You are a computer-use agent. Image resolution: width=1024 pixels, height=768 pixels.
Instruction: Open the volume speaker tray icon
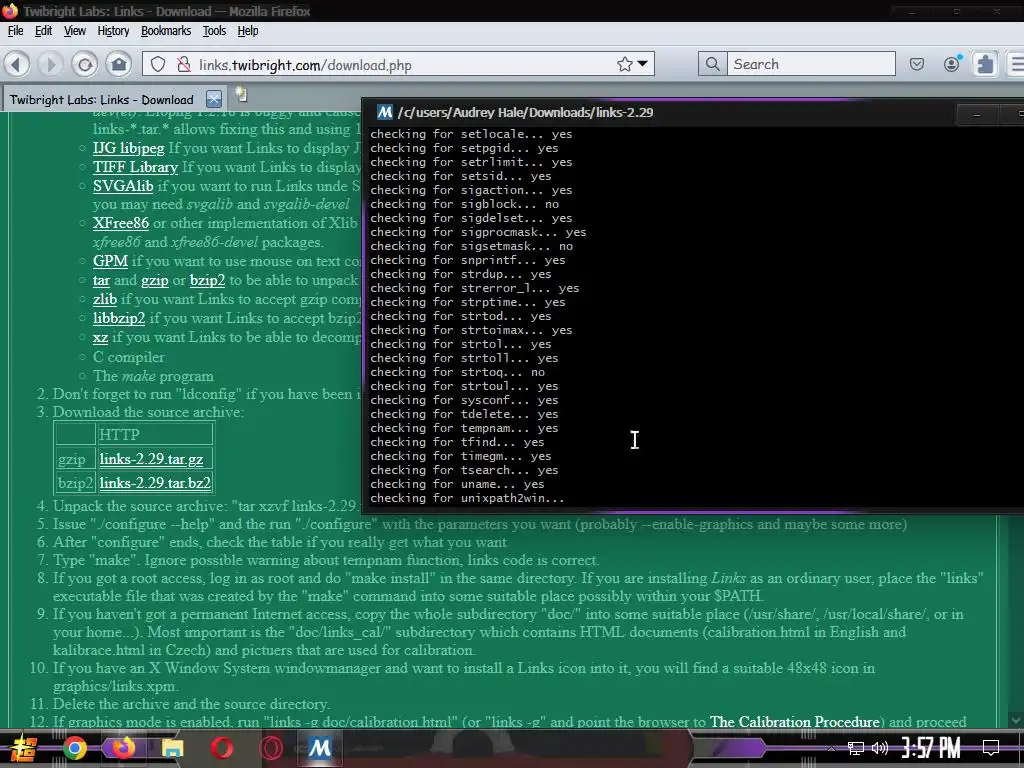[880, 748]
